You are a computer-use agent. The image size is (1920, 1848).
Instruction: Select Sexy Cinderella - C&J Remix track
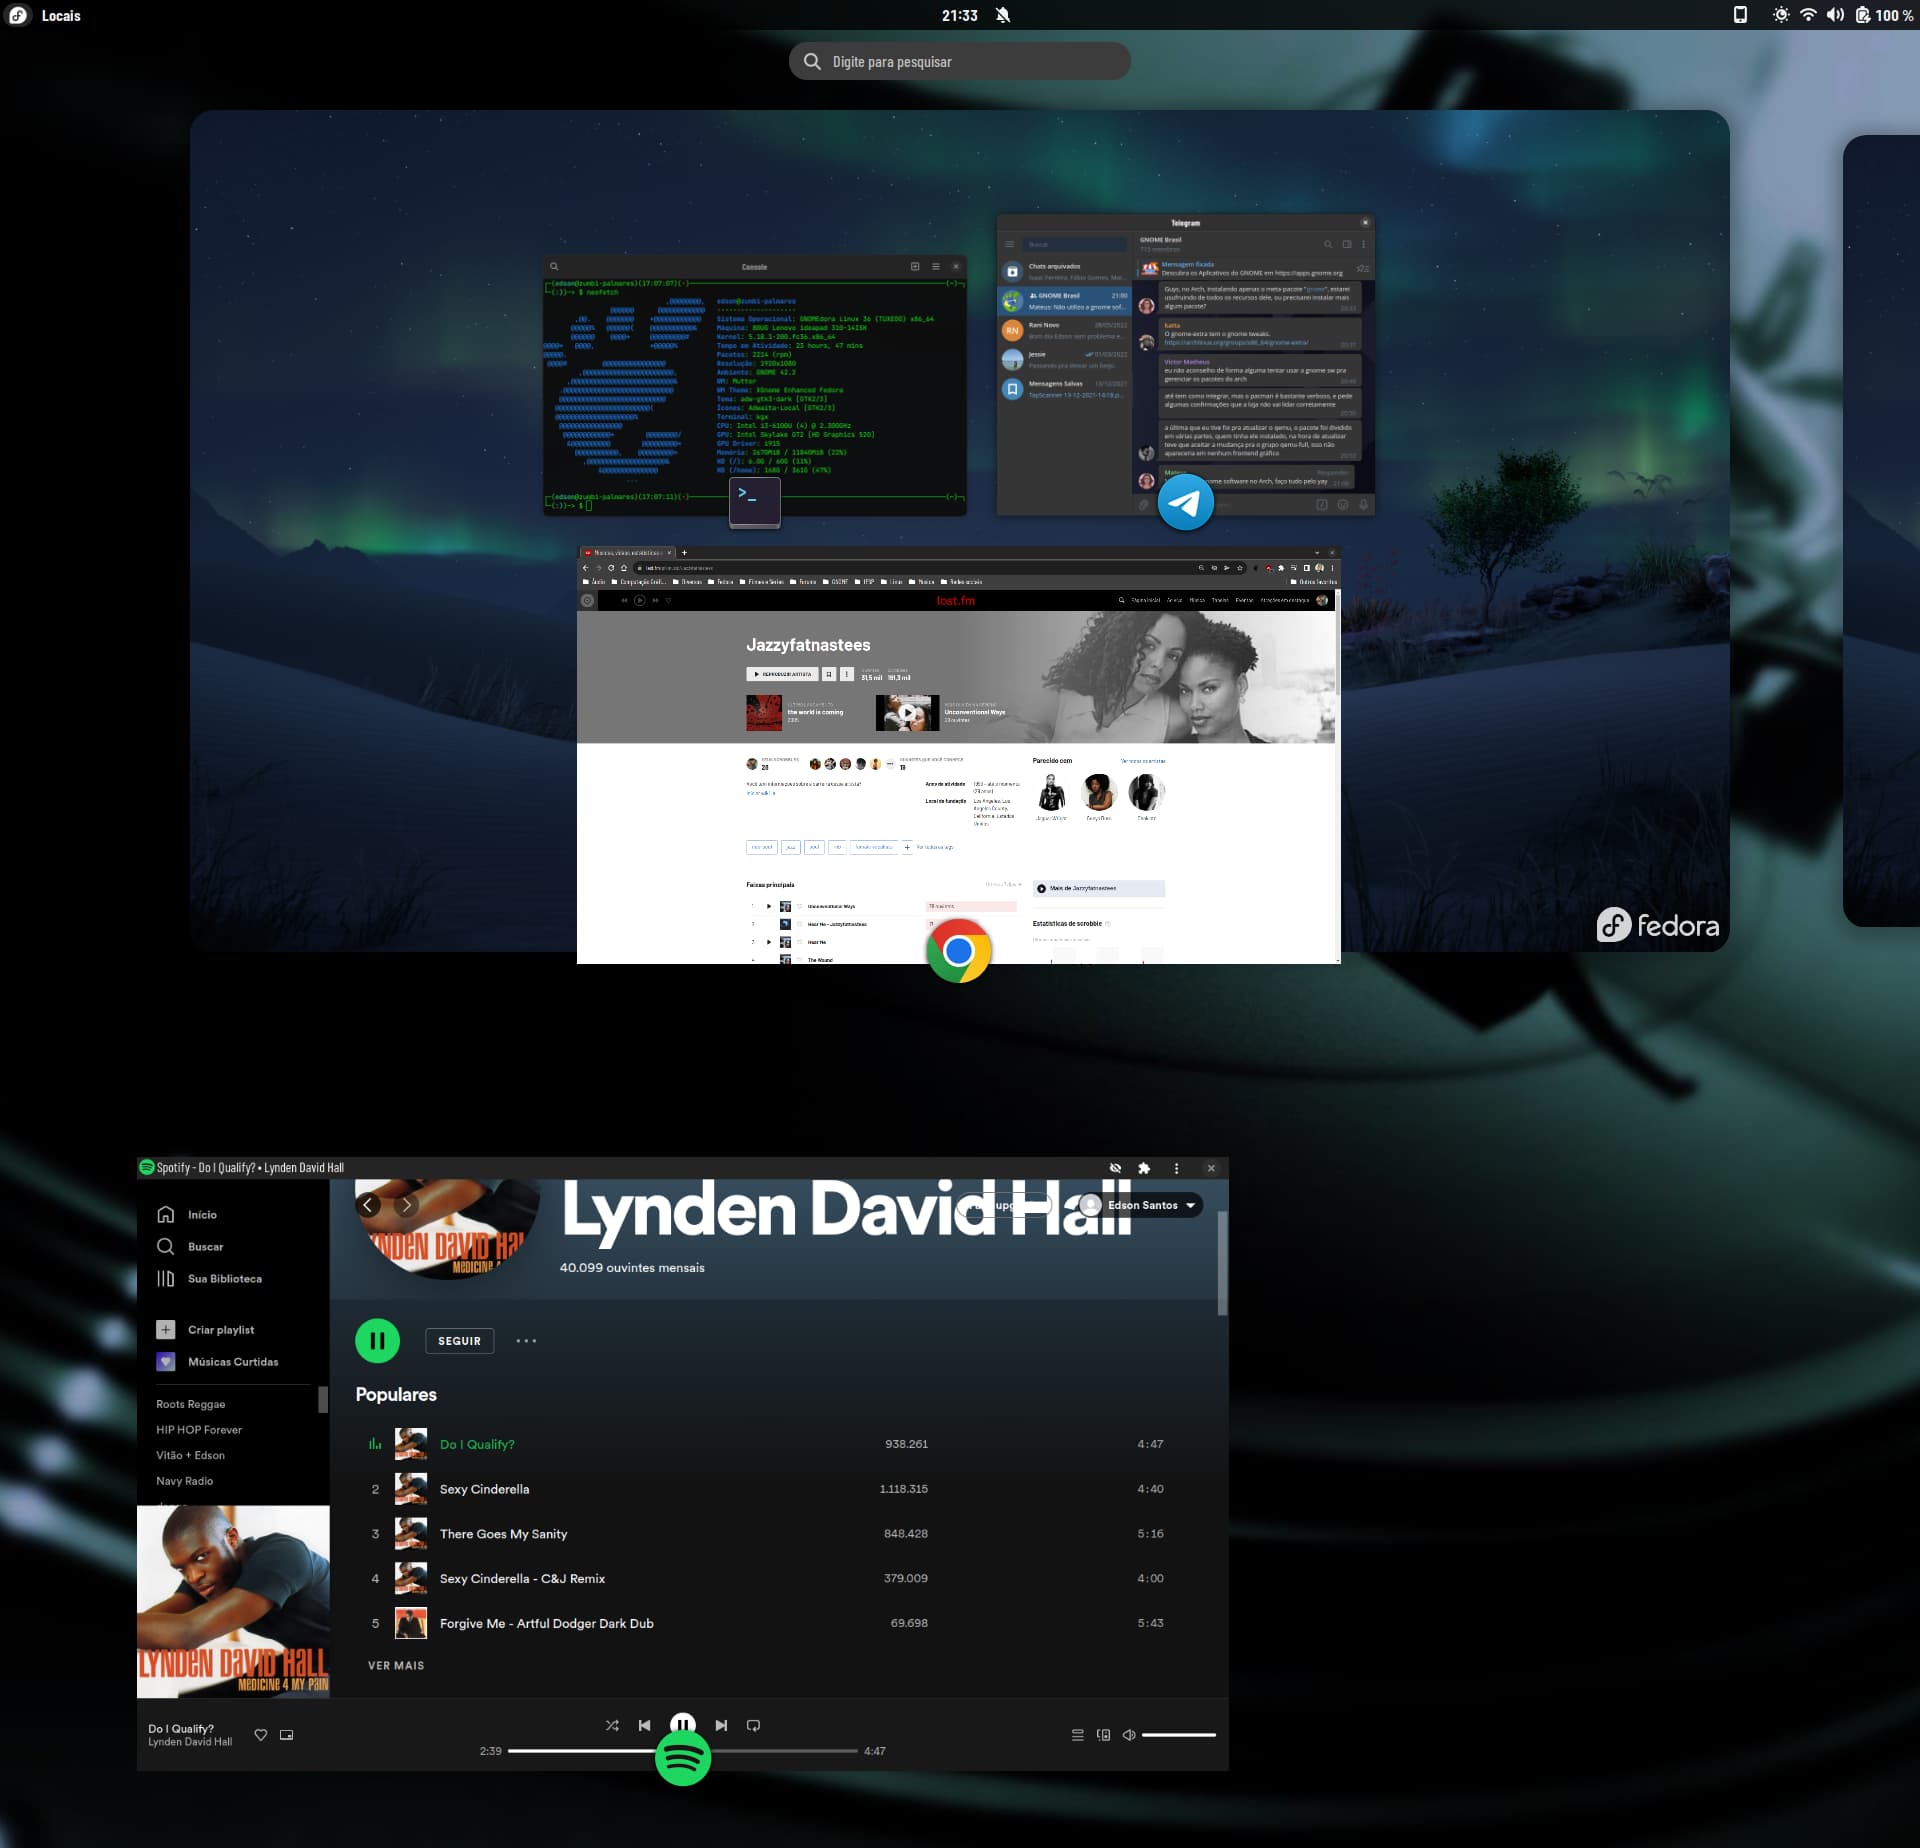pyautogui.click(x=768, y=1578)
